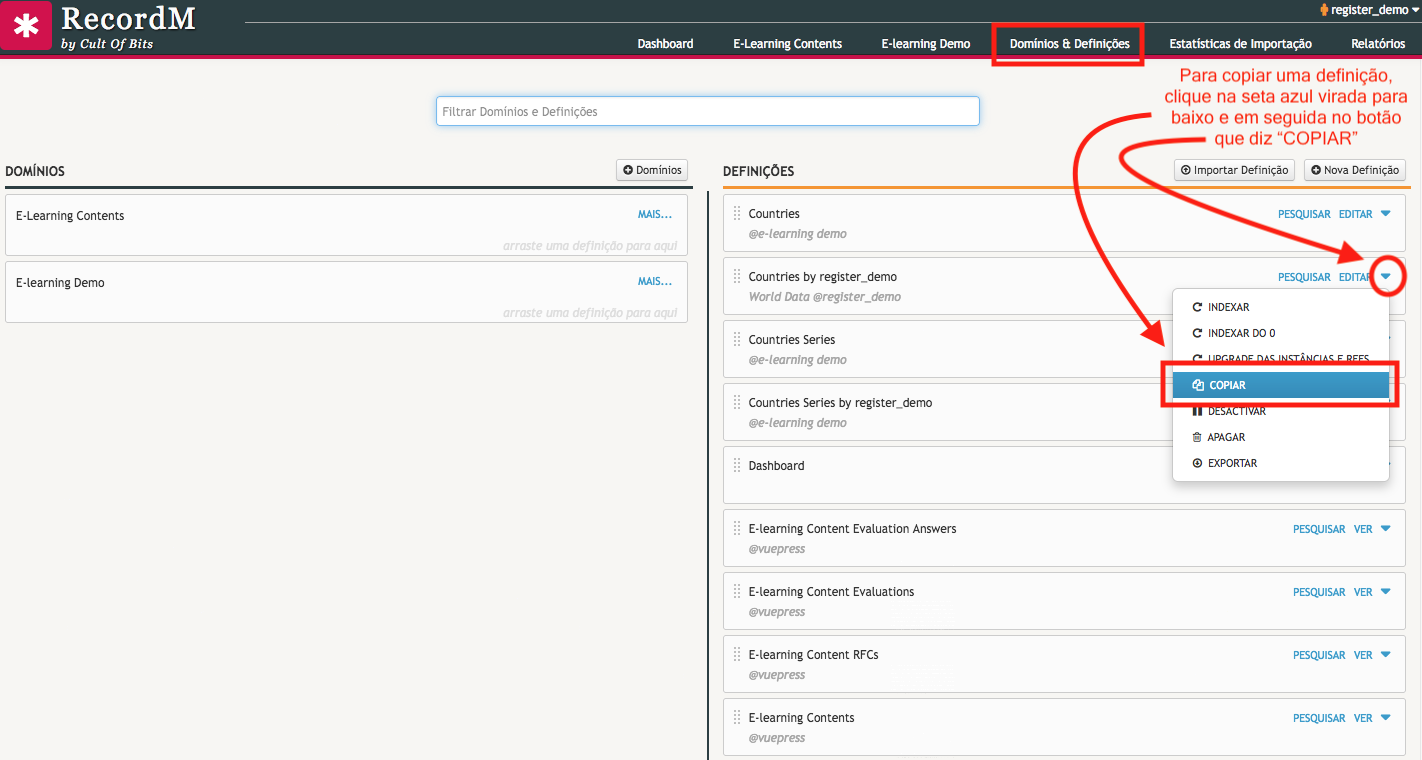
Task: Click the "Countries Series by register_demo" definition name
Action: pyautogui.click(x=840, y=403)
